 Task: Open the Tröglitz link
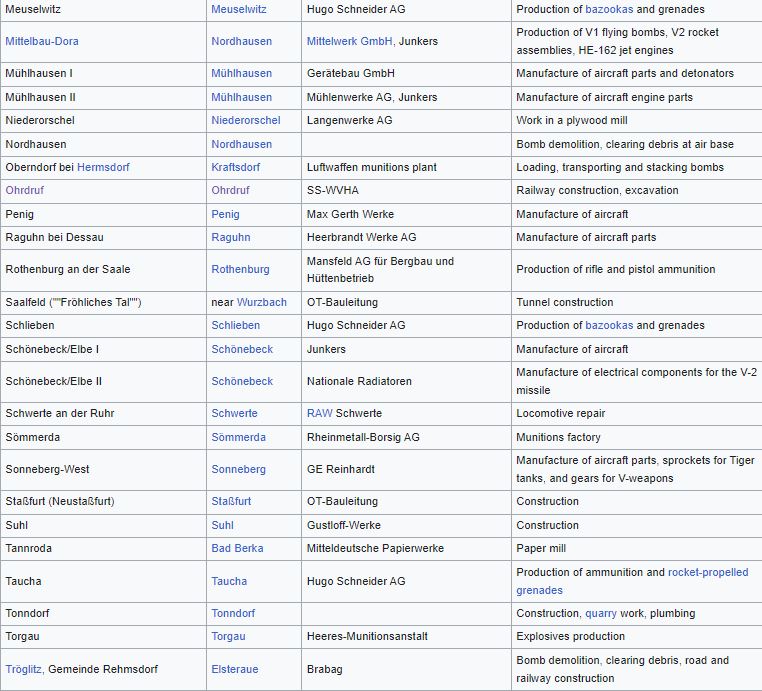[23, 669]
